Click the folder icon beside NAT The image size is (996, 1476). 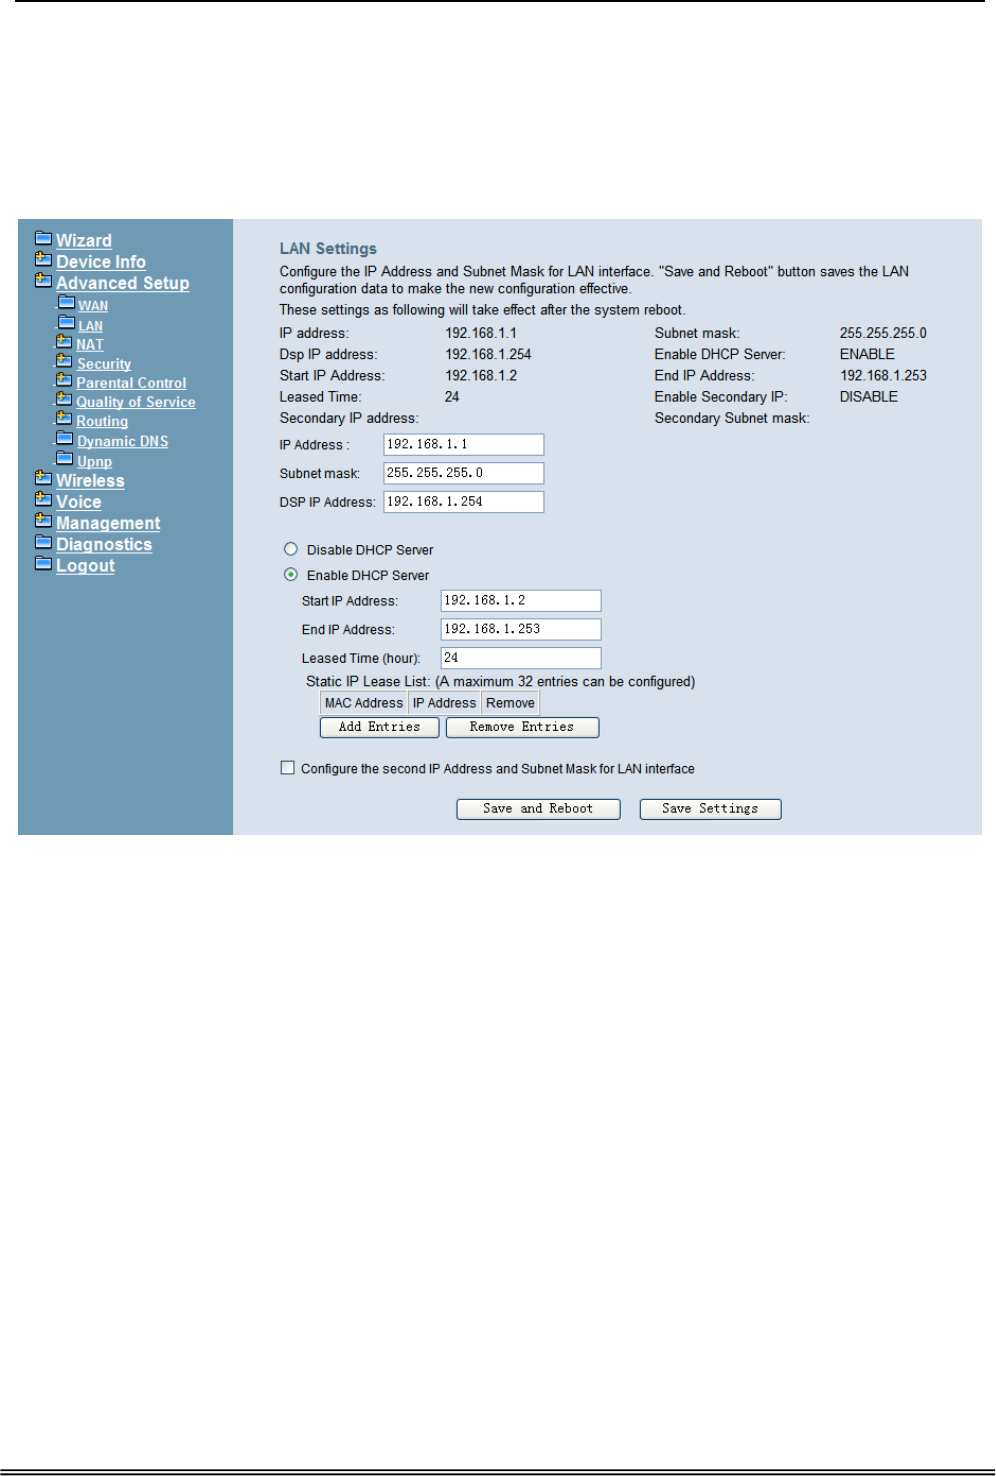[64, 341]
